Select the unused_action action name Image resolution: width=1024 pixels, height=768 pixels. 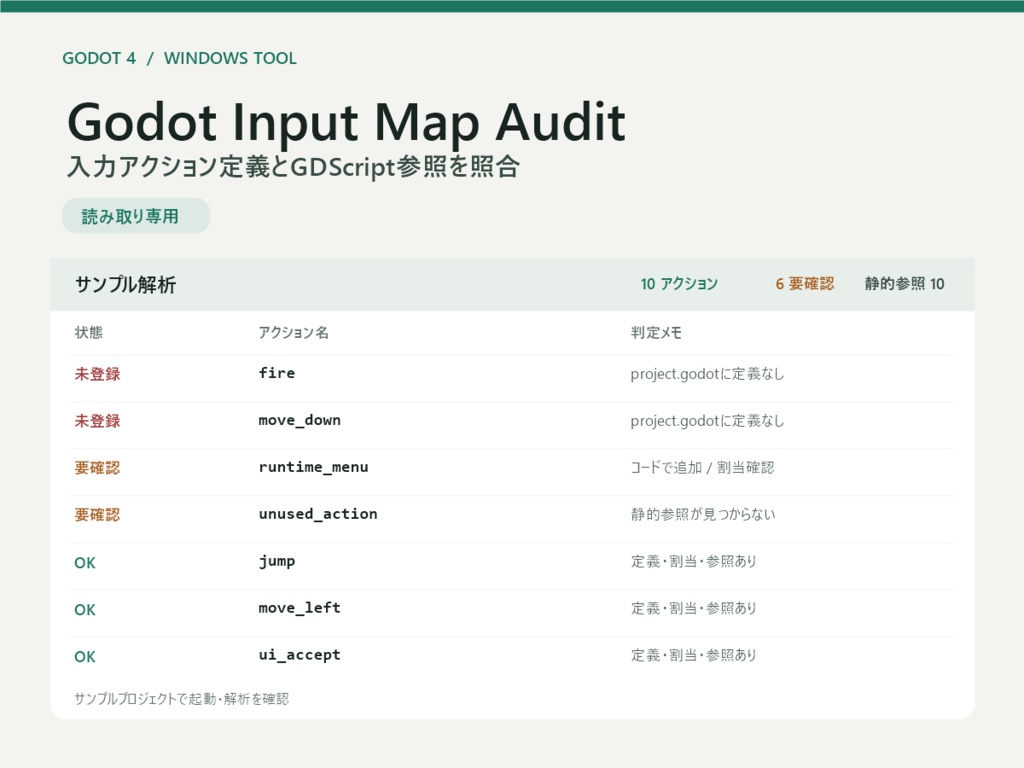318,514
